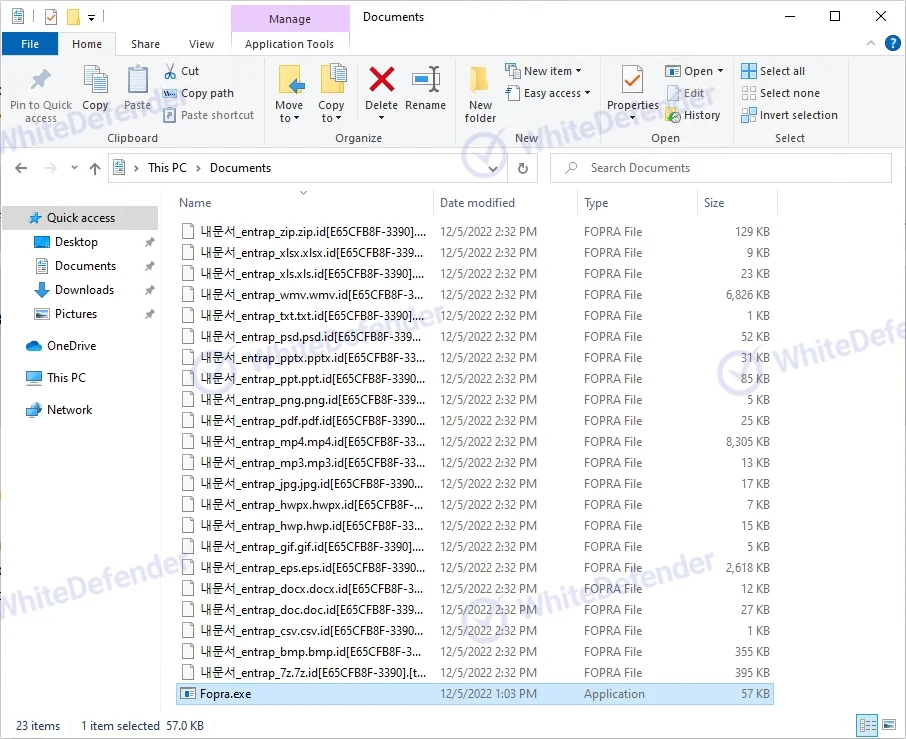Select Downloads in Quick access sidebar

pos(84,290)
